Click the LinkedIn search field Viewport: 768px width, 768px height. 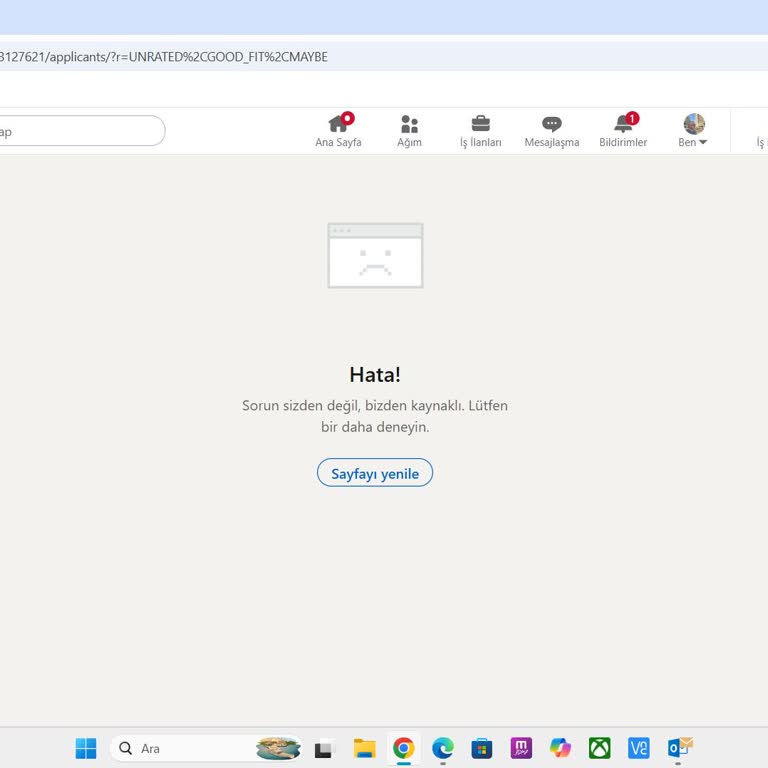pos(81,131)
